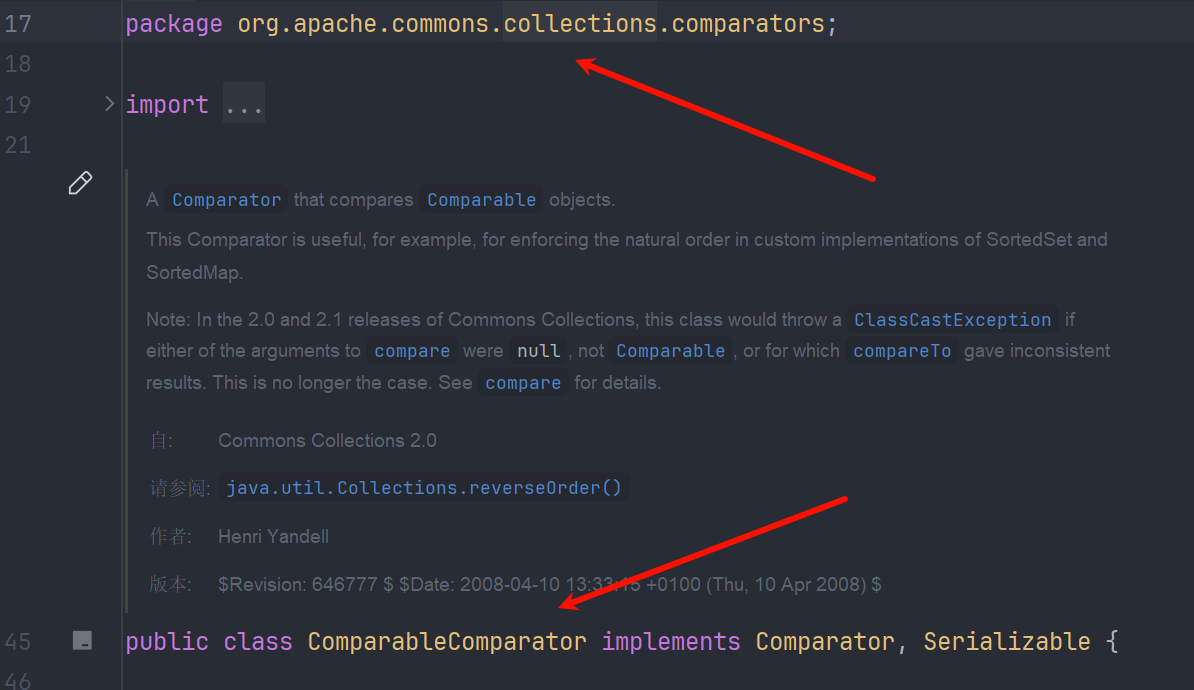The width and height of the screenshot is (1194, 690).
Task: Click the Comparator interface in class declaration
Action: click(825, 641)
